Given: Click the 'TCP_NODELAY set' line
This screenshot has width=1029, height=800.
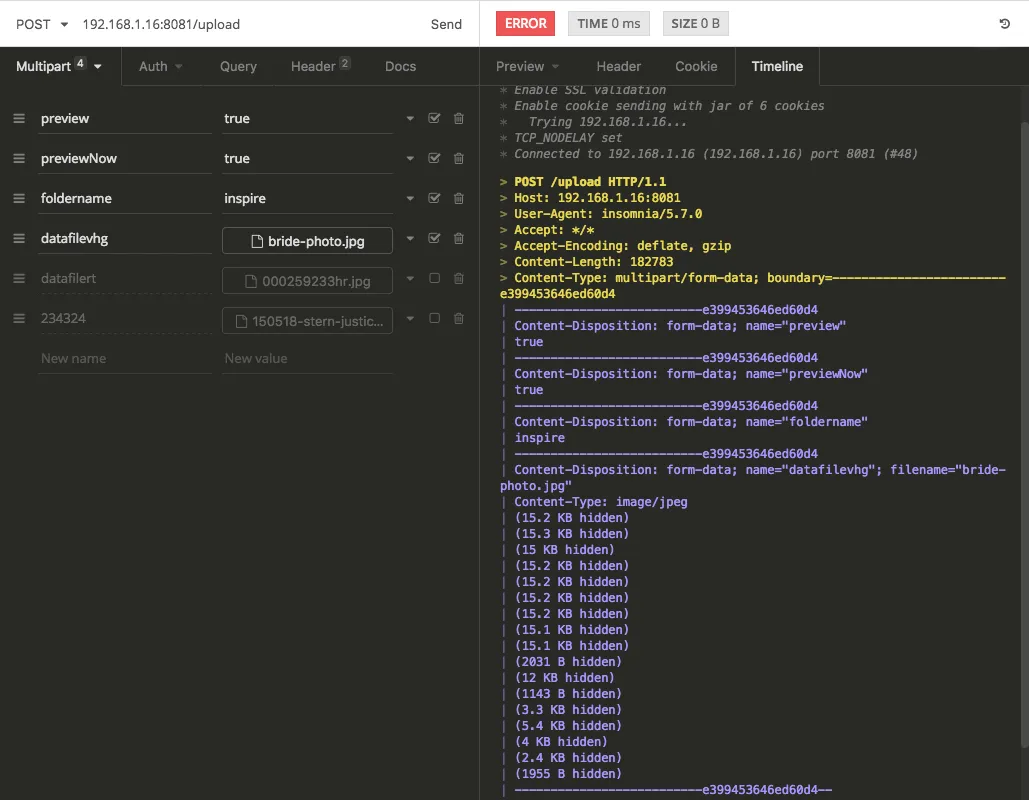Looking at the screenshot, I should 568,138.
